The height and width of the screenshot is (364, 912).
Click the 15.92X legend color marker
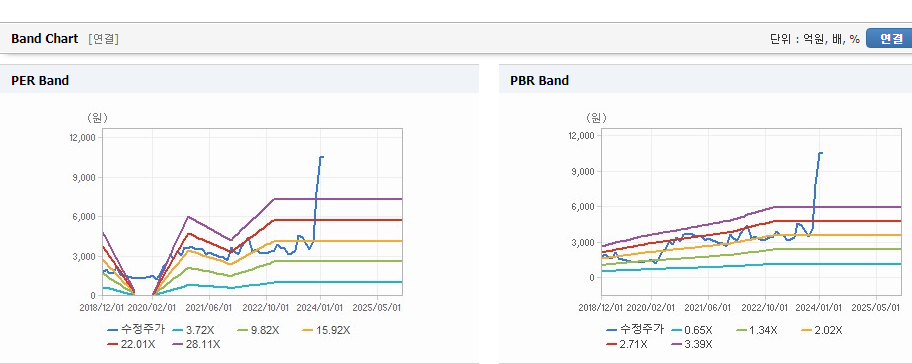(x=308, y=330)
